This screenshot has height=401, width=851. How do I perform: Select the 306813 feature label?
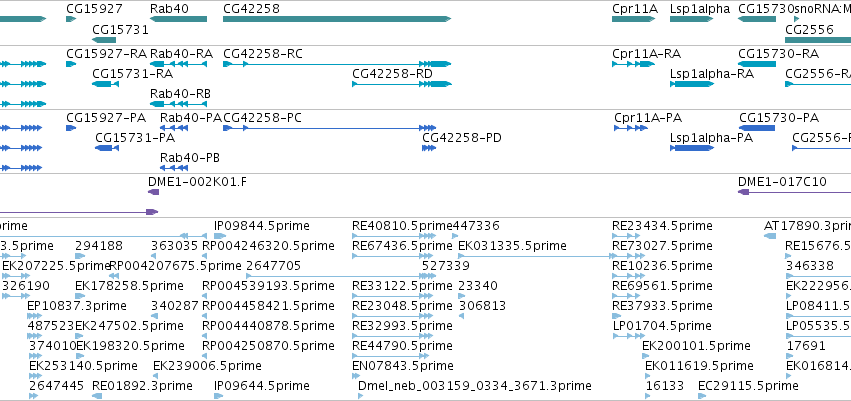point(482,306)
